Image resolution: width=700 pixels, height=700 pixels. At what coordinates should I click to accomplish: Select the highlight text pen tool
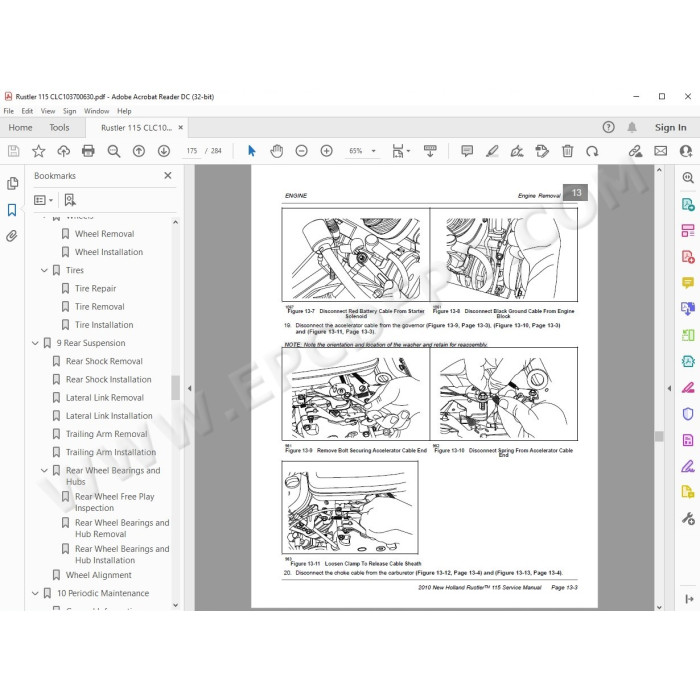pos(492,151)
